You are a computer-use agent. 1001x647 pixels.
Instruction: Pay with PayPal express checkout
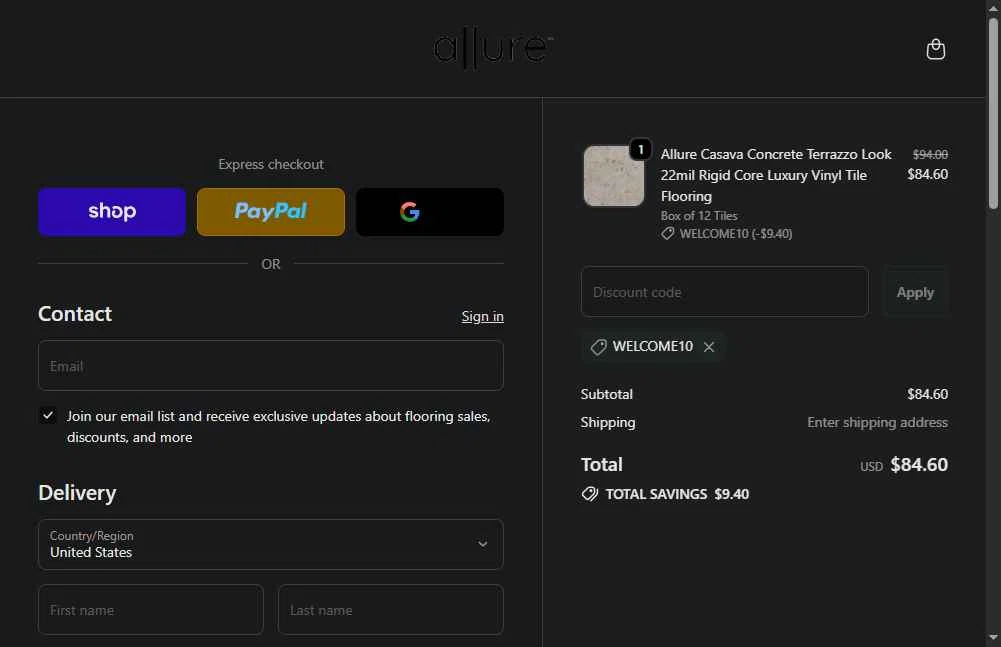pos(271,211)
